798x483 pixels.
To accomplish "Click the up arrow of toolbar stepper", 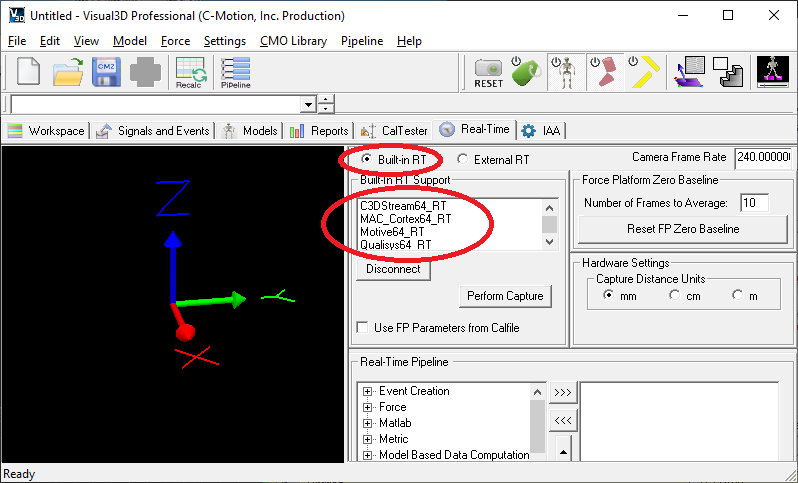I will coord(325,99).
